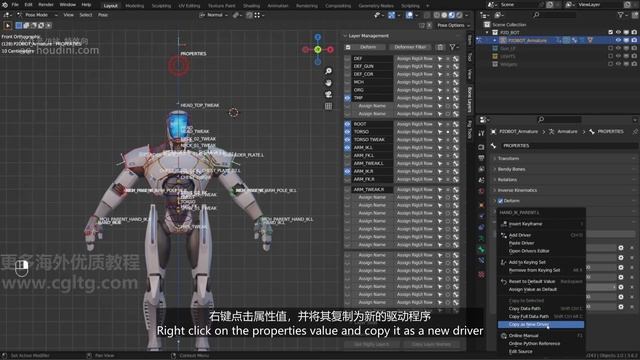Select the solid shading mode
Screen dimensions: 640x360
(x=444, y=15)
